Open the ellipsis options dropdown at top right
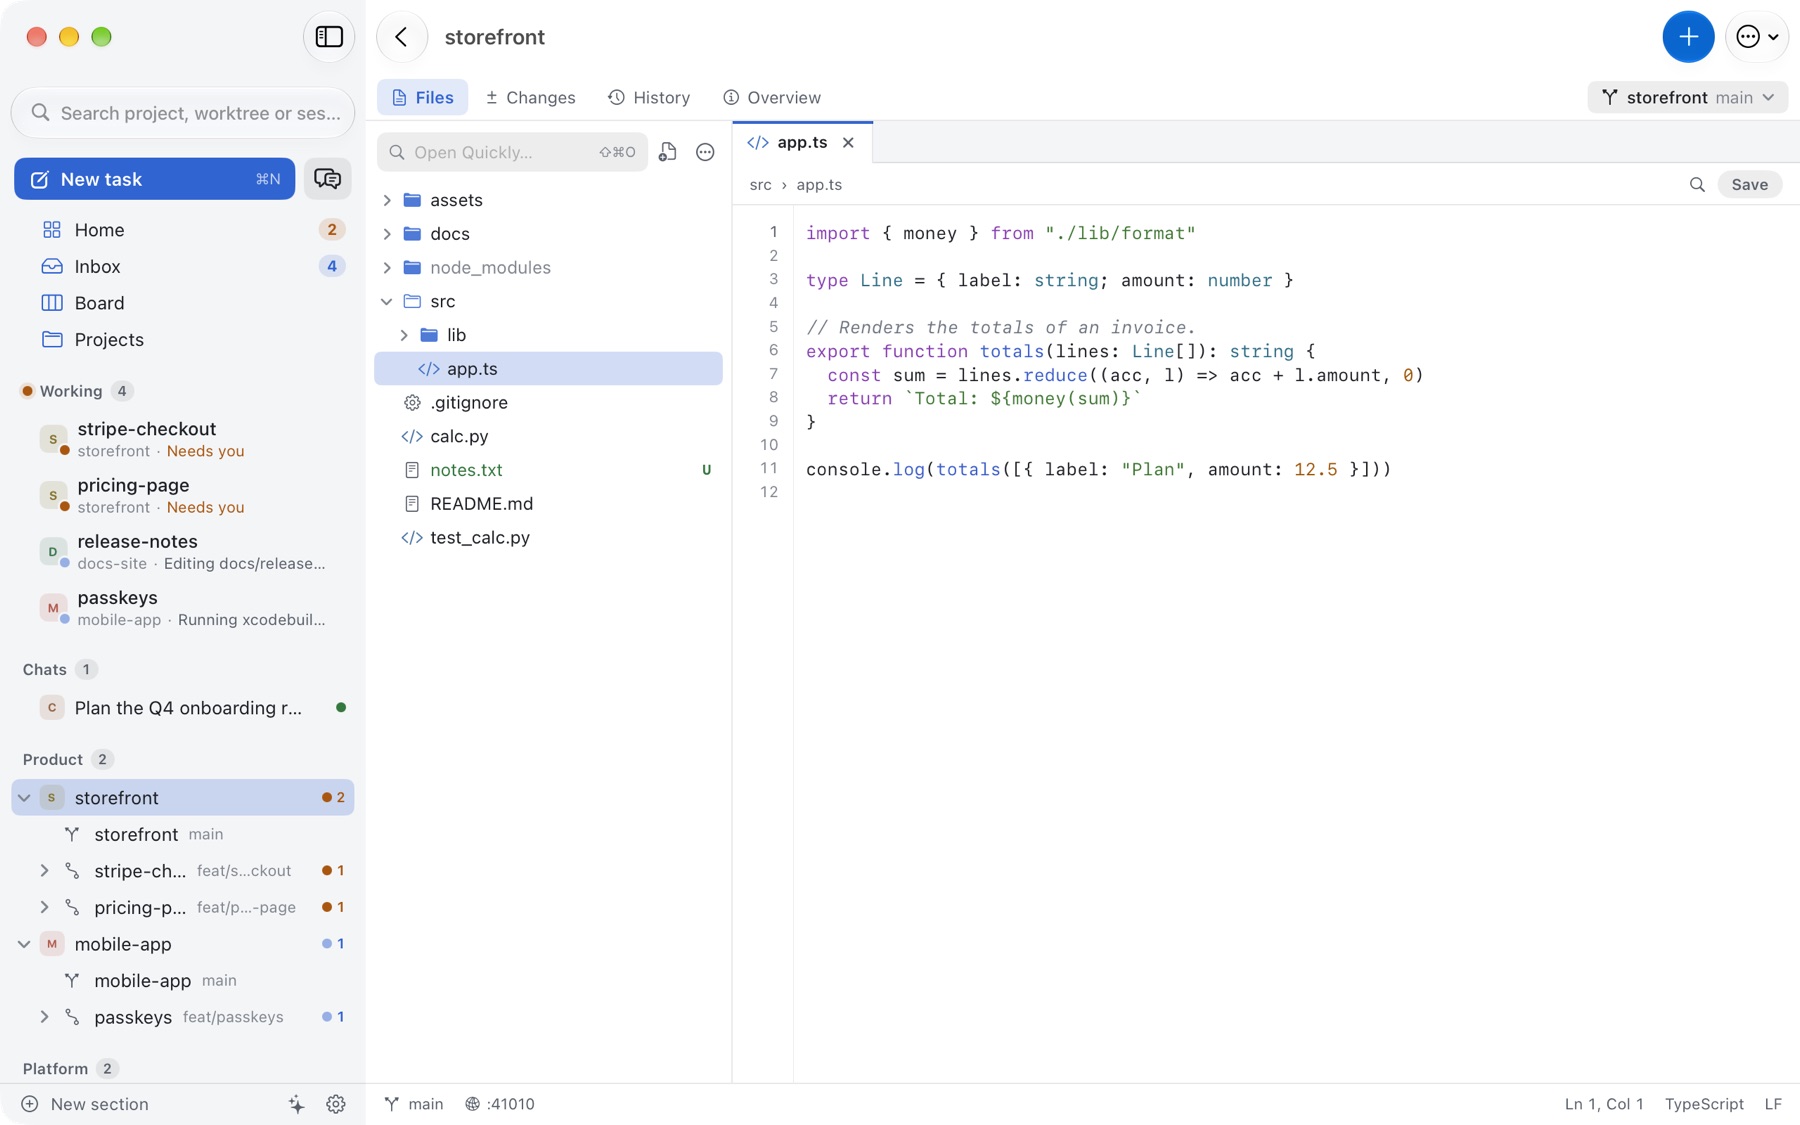1800x1125 pixels. click(x=1757, y=37)
